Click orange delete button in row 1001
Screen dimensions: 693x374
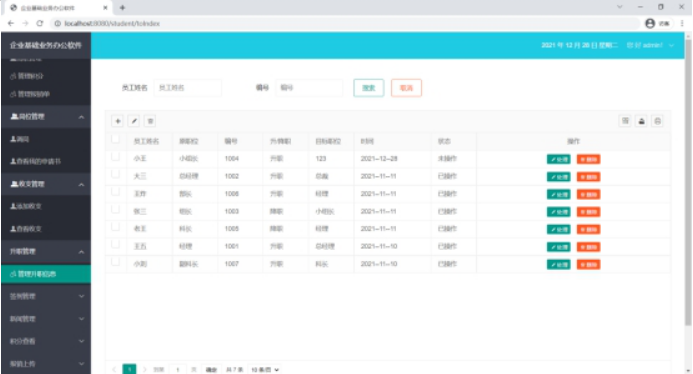coord(588,247)
